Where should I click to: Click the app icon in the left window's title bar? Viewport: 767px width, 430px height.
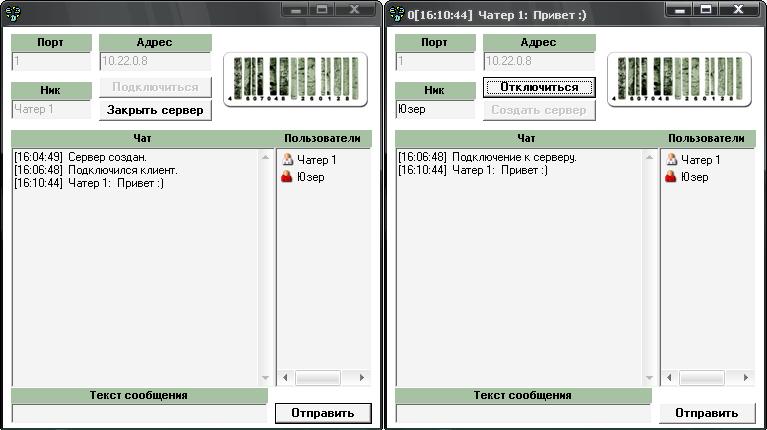pos(13,14)
